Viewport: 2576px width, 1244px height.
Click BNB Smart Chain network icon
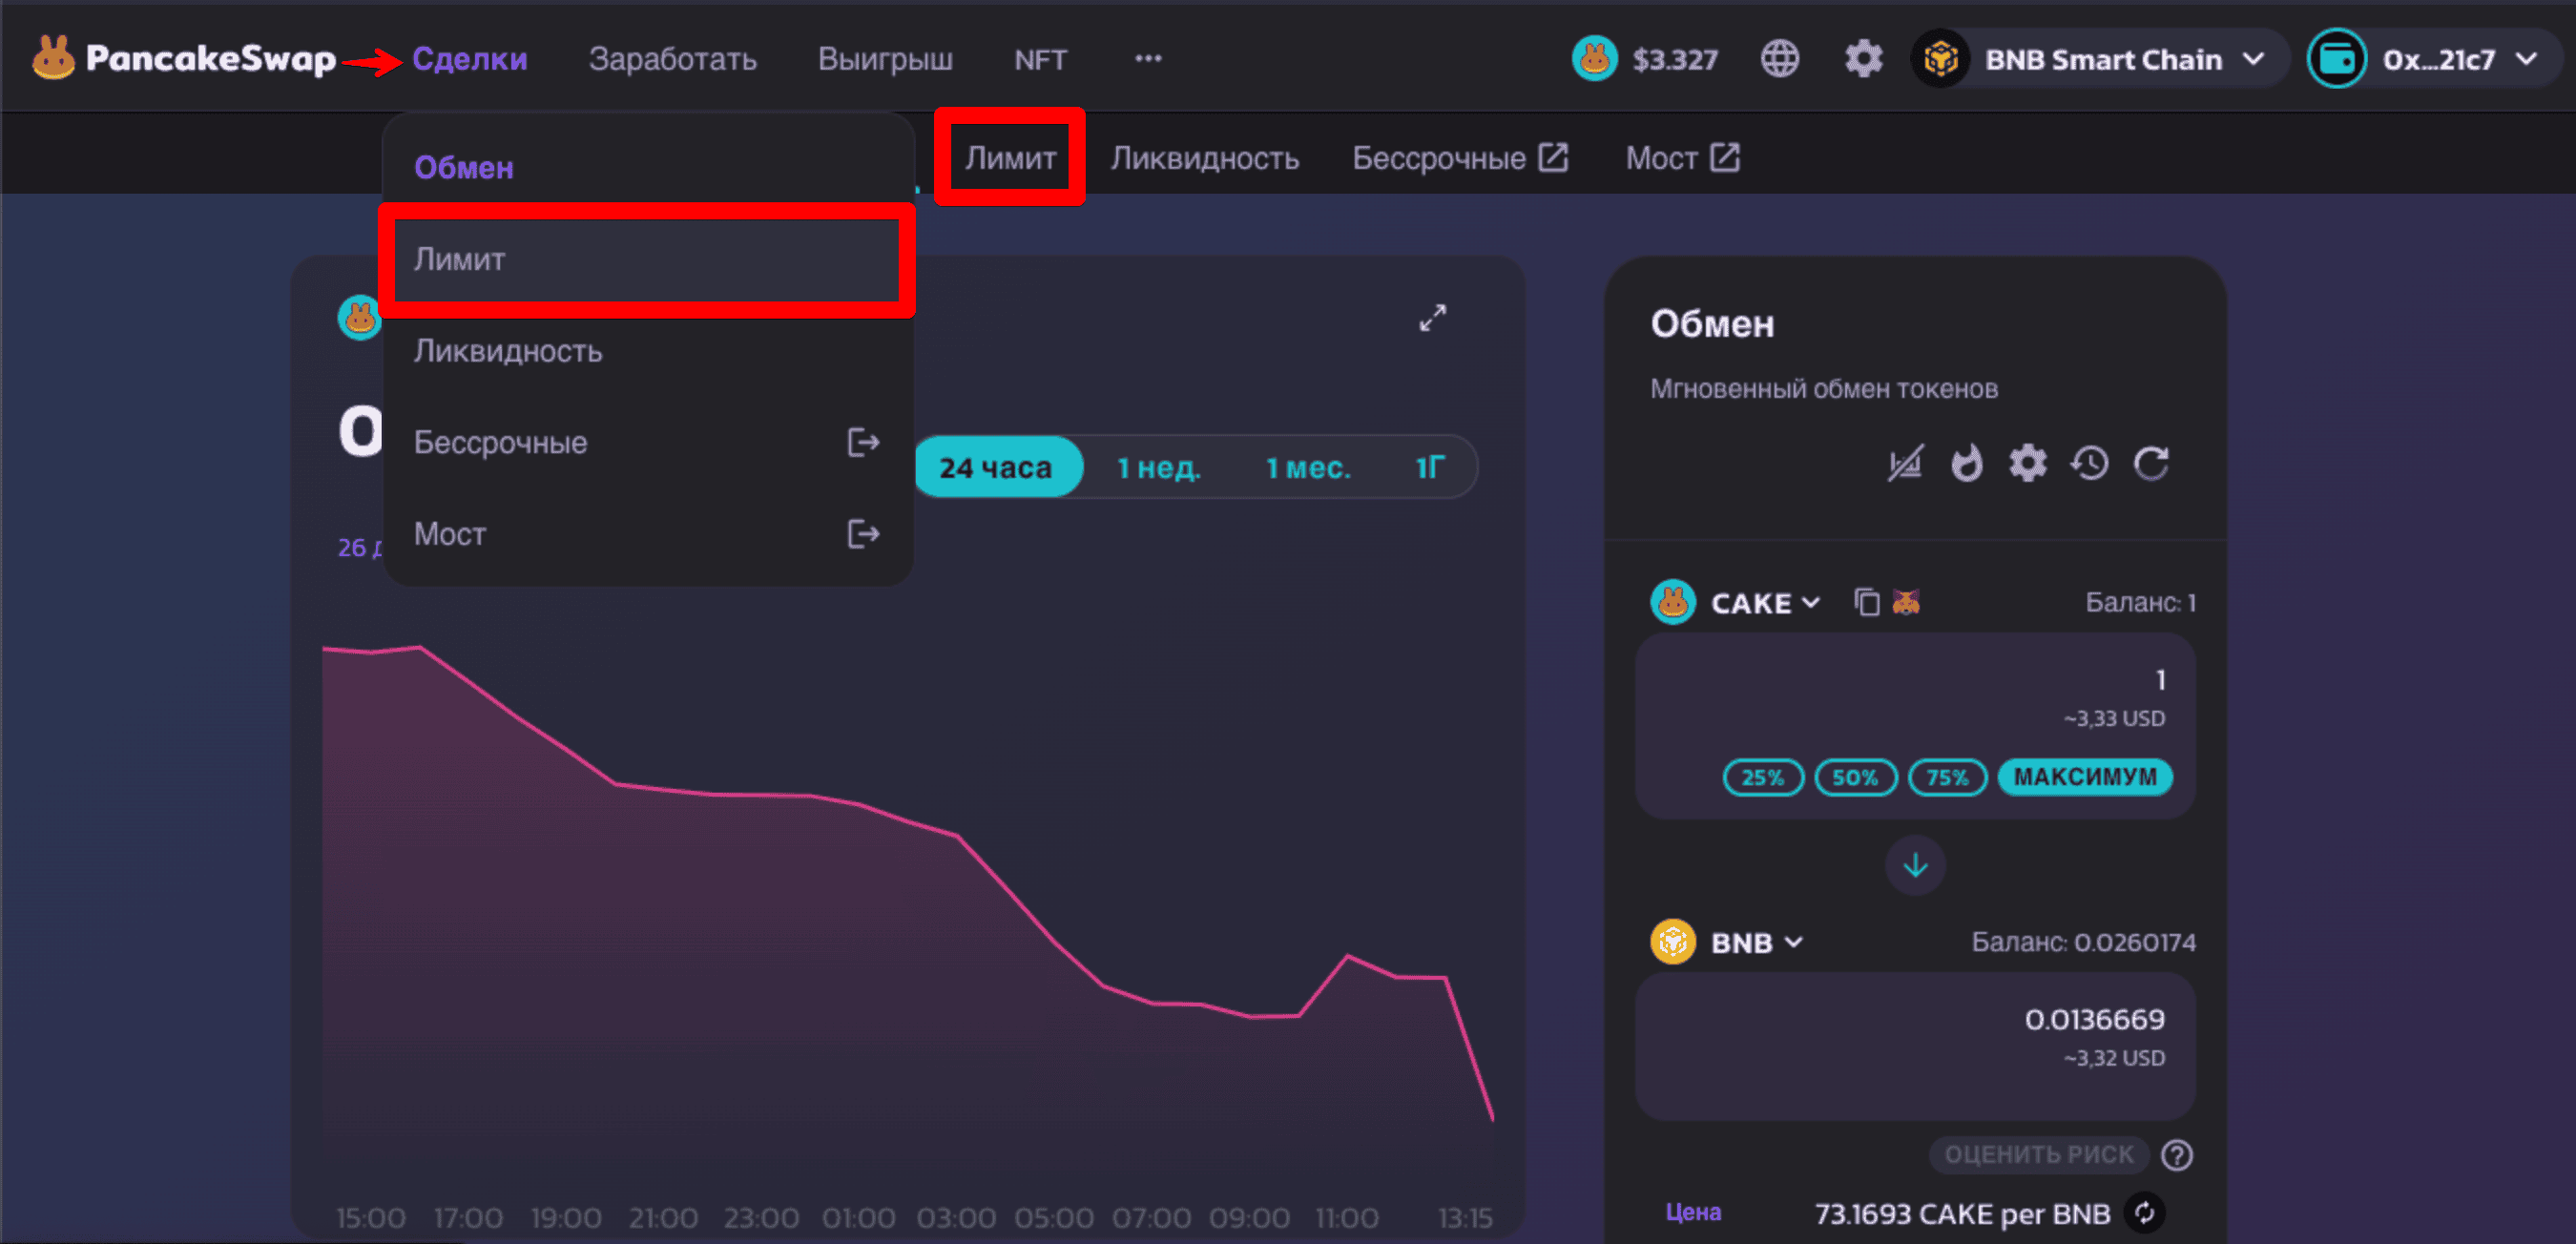coord(1940,59)
